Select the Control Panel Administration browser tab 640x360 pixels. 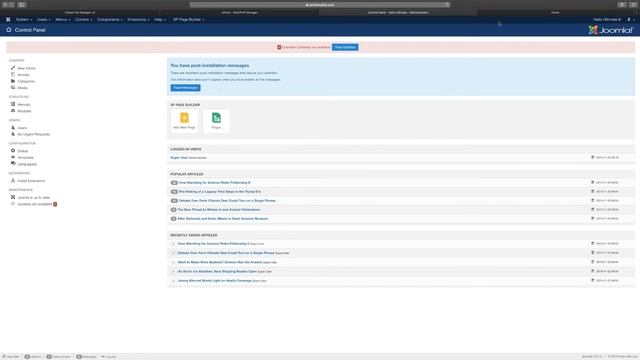coord(398,13)
